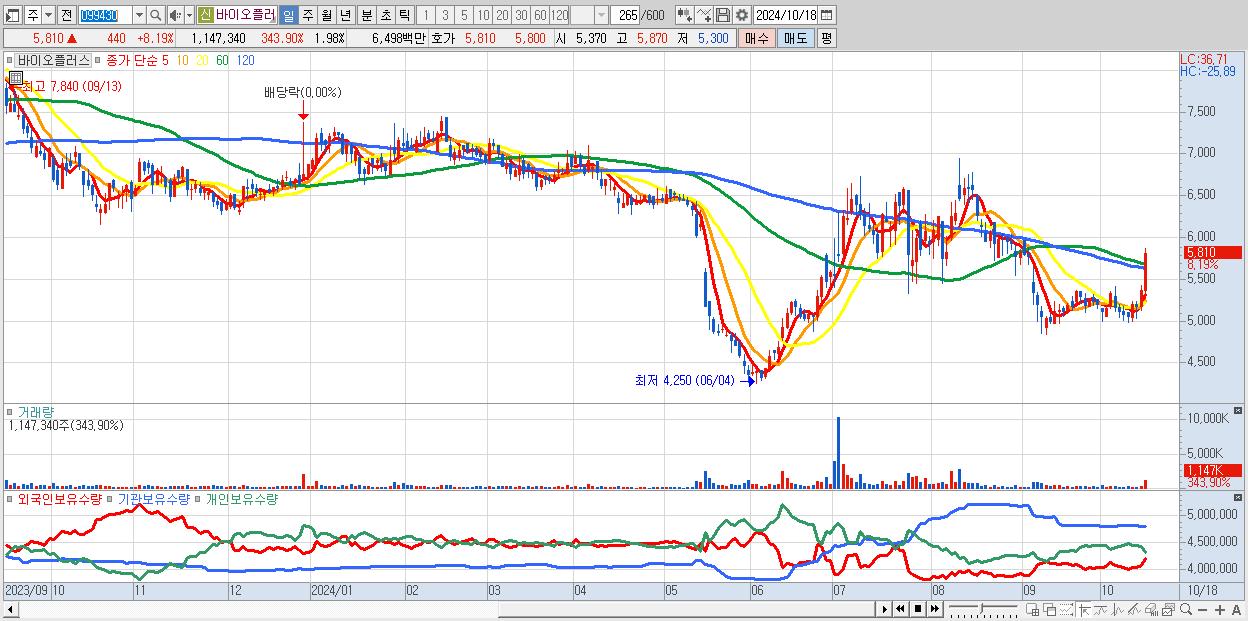Open the chart layout icon at far left

coord(11,15)
